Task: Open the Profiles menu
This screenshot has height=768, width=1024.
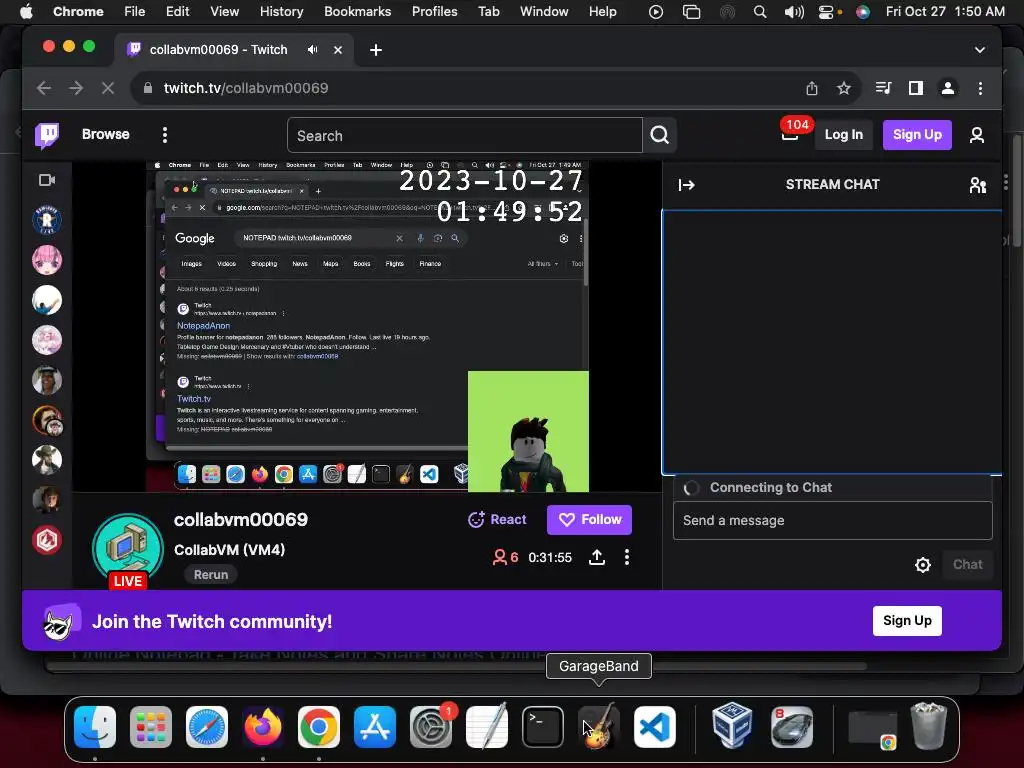Action: point(434,11)
